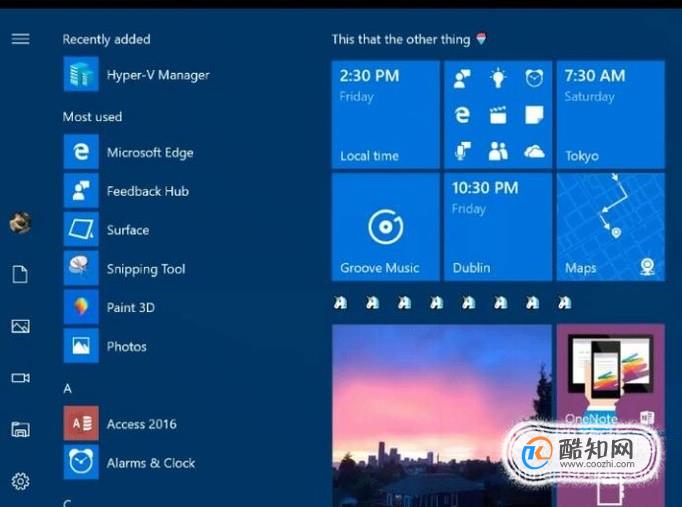Click the Surface app icon
This screenshot has height=507, width=682.
tap(81, 229)
